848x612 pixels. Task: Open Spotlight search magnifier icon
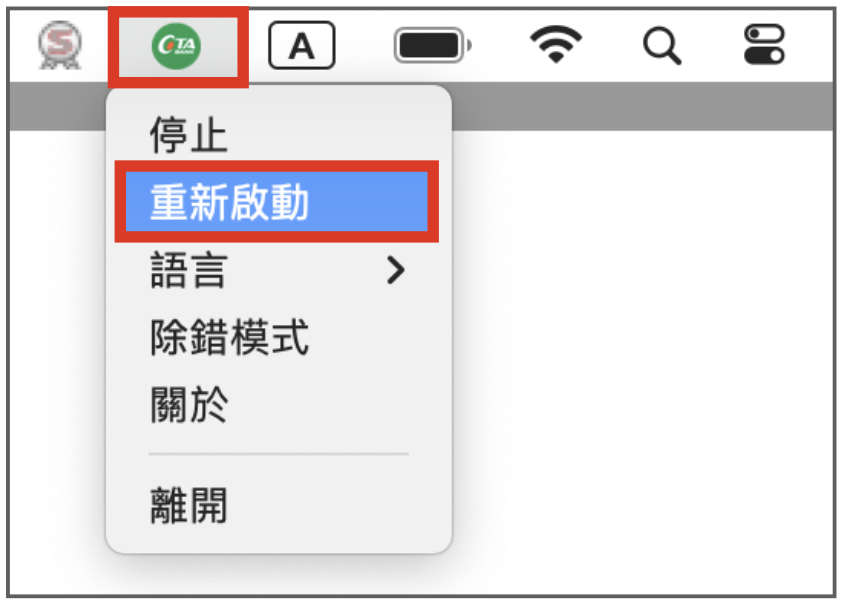click(662, 46)
